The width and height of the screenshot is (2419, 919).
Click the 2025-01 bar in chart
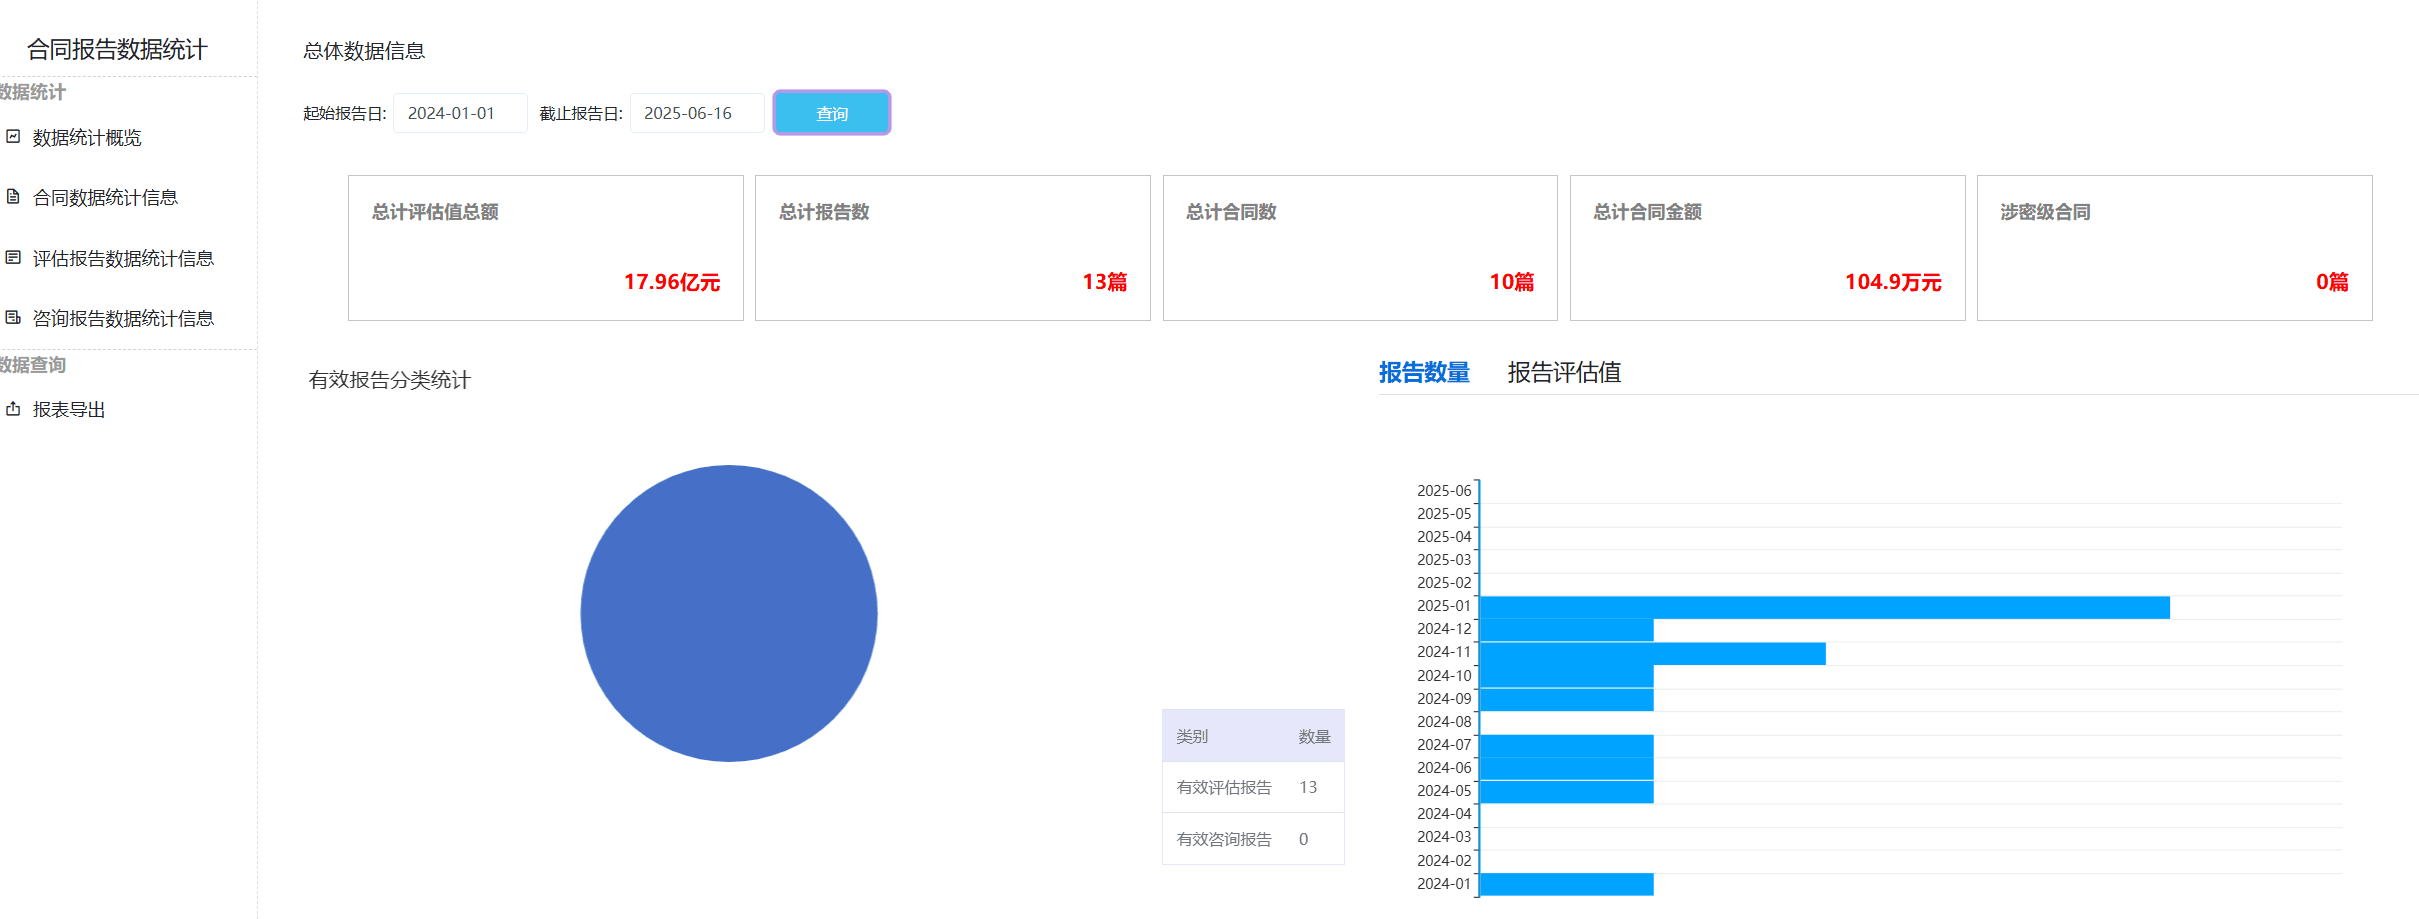(1823, 607)
